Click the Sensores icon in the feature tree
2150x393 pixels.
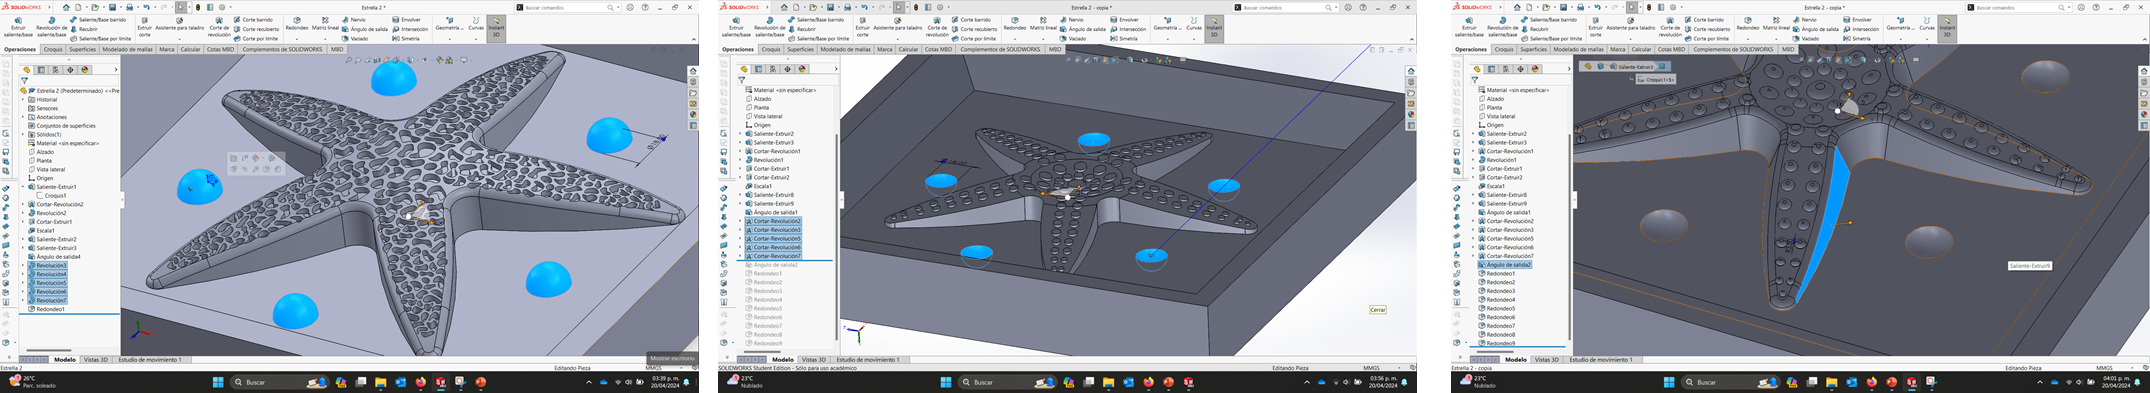coord(32,108)
